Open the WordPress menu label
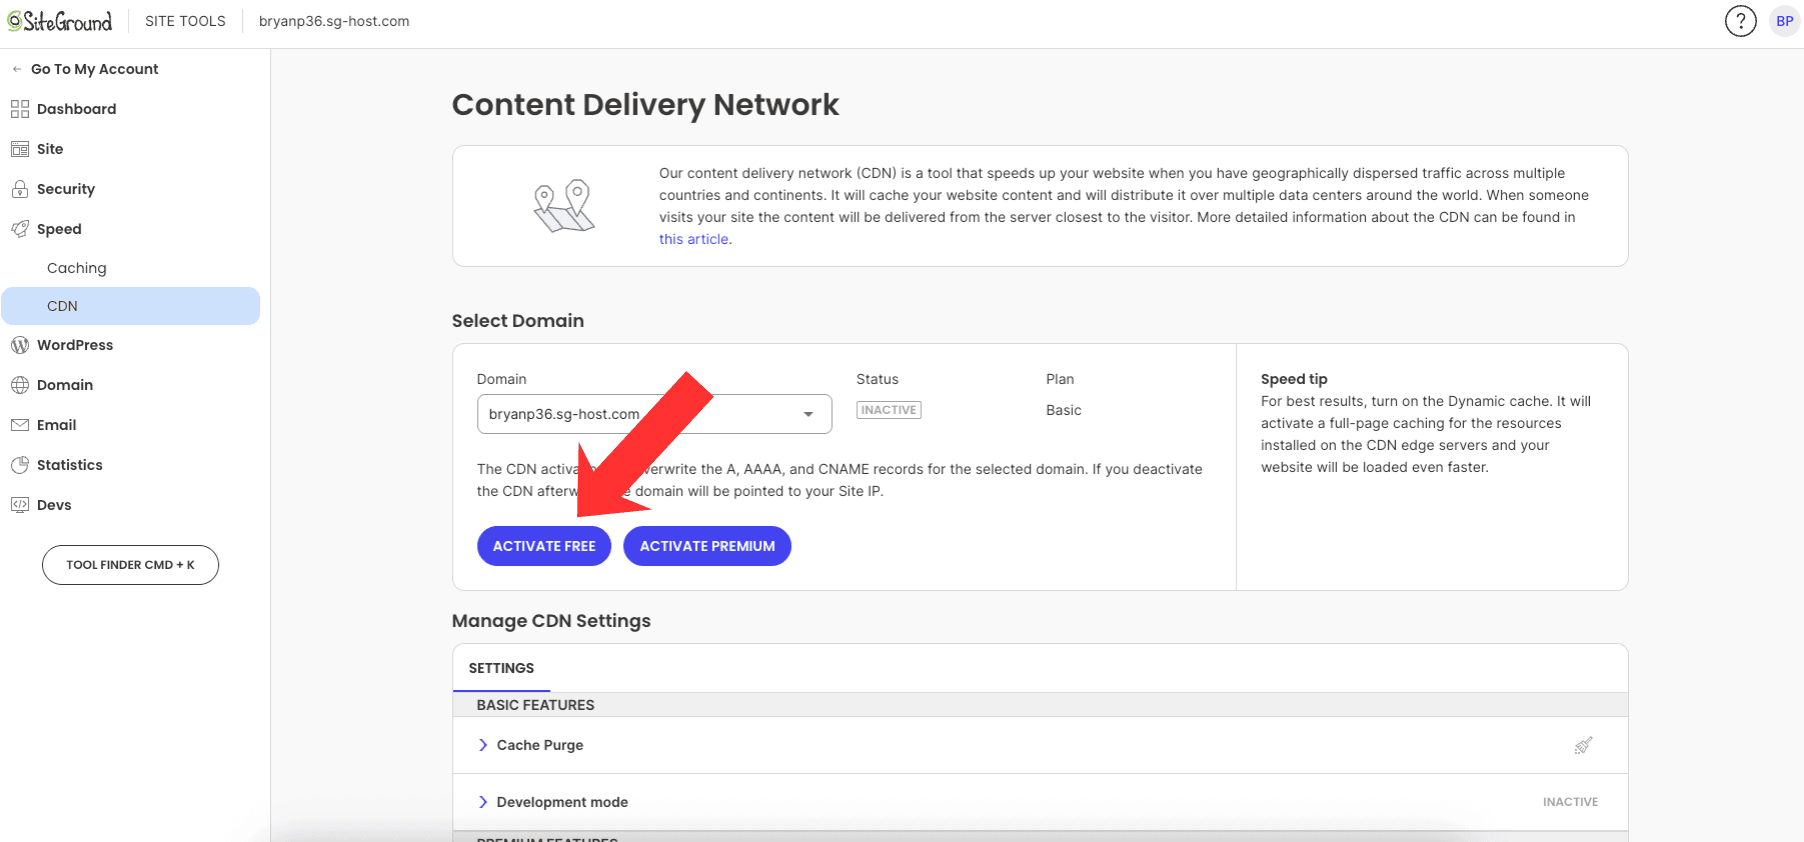 [x=75, y=345]
